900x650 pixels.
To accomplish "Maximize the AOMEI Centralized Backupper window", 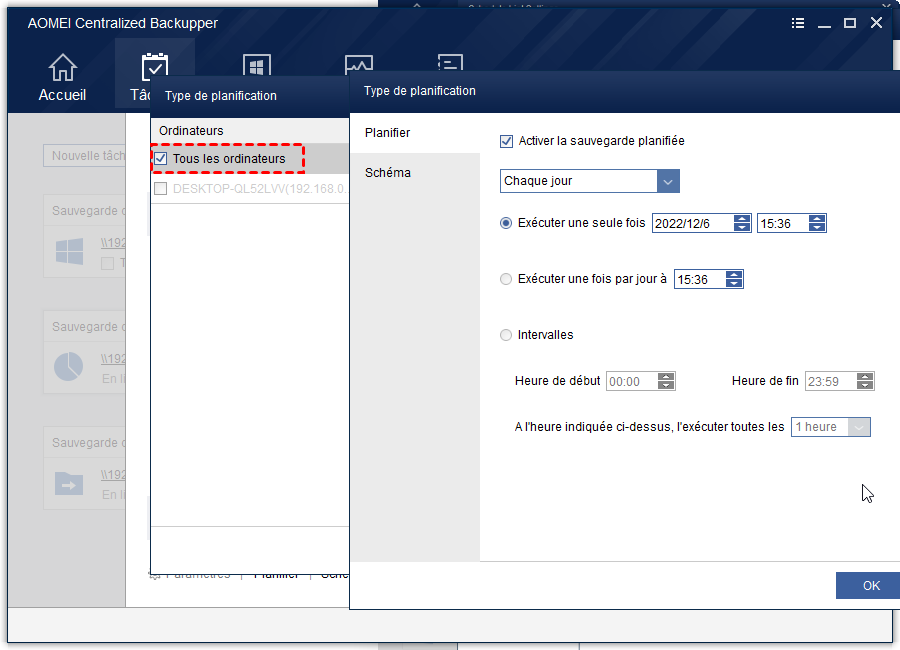I will pos(850,23).
